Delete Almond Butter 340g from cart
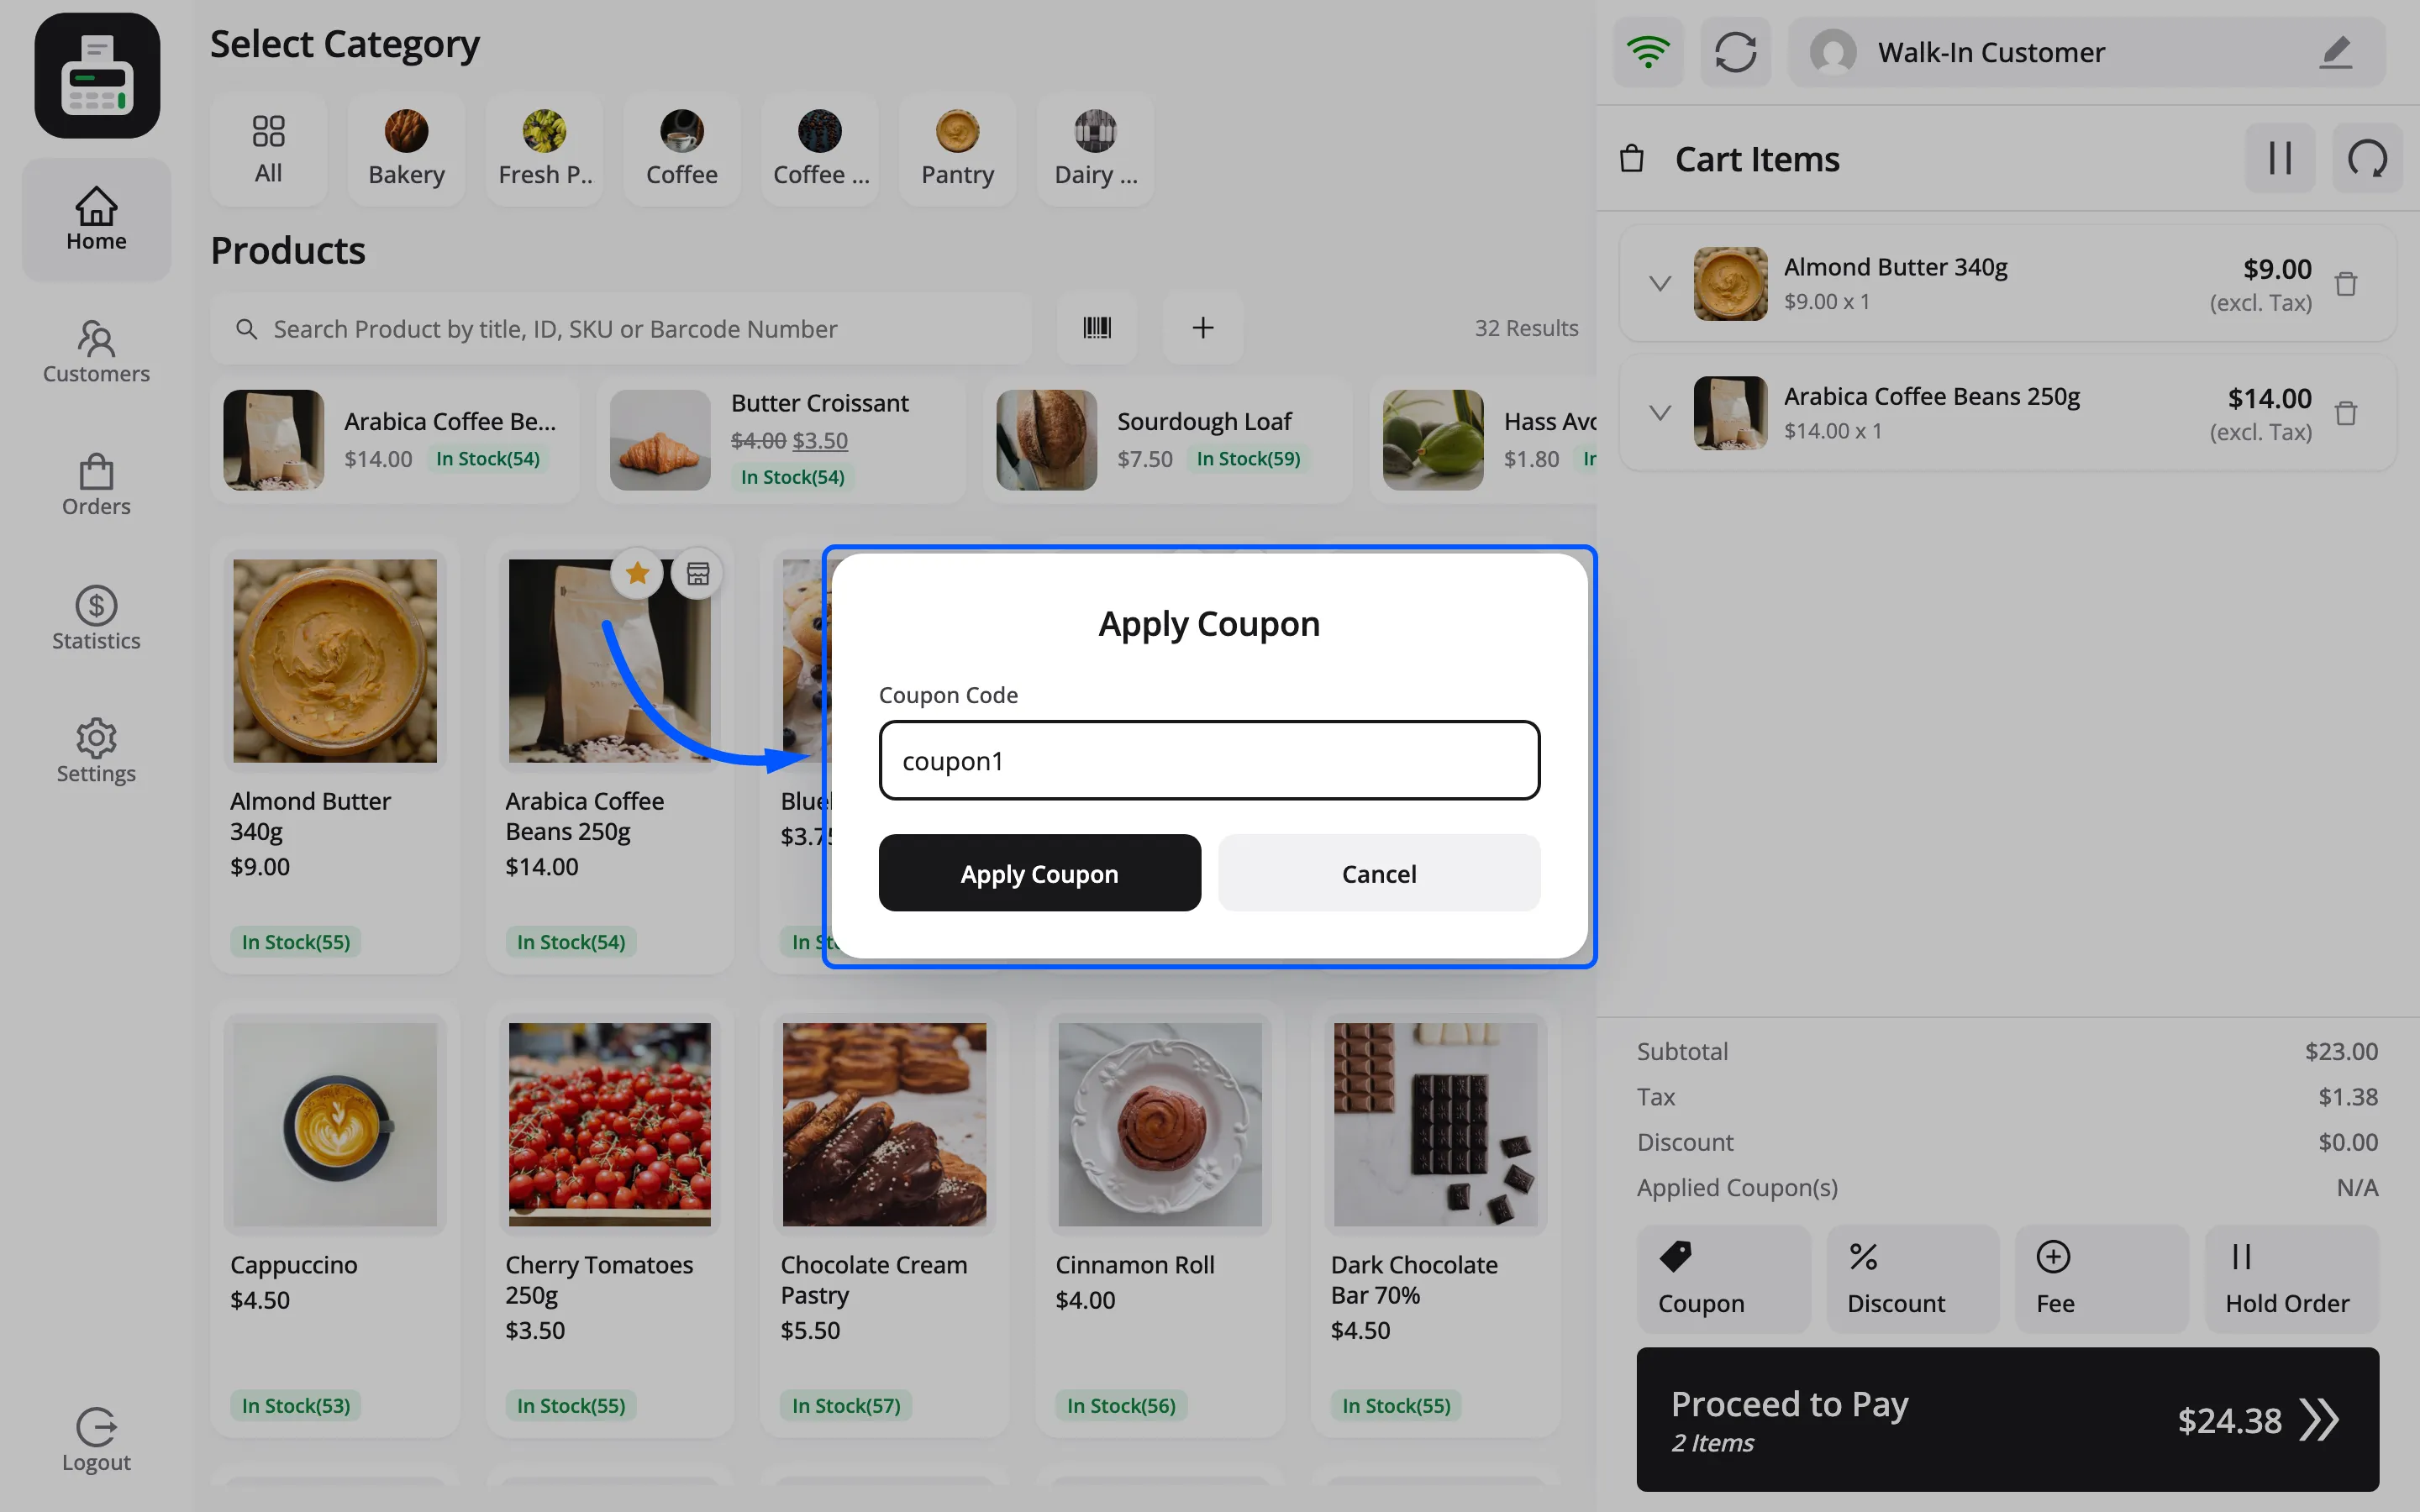Viewport: 2420px width, 1512px height. pyautogui.click(x=2346, y=284)
